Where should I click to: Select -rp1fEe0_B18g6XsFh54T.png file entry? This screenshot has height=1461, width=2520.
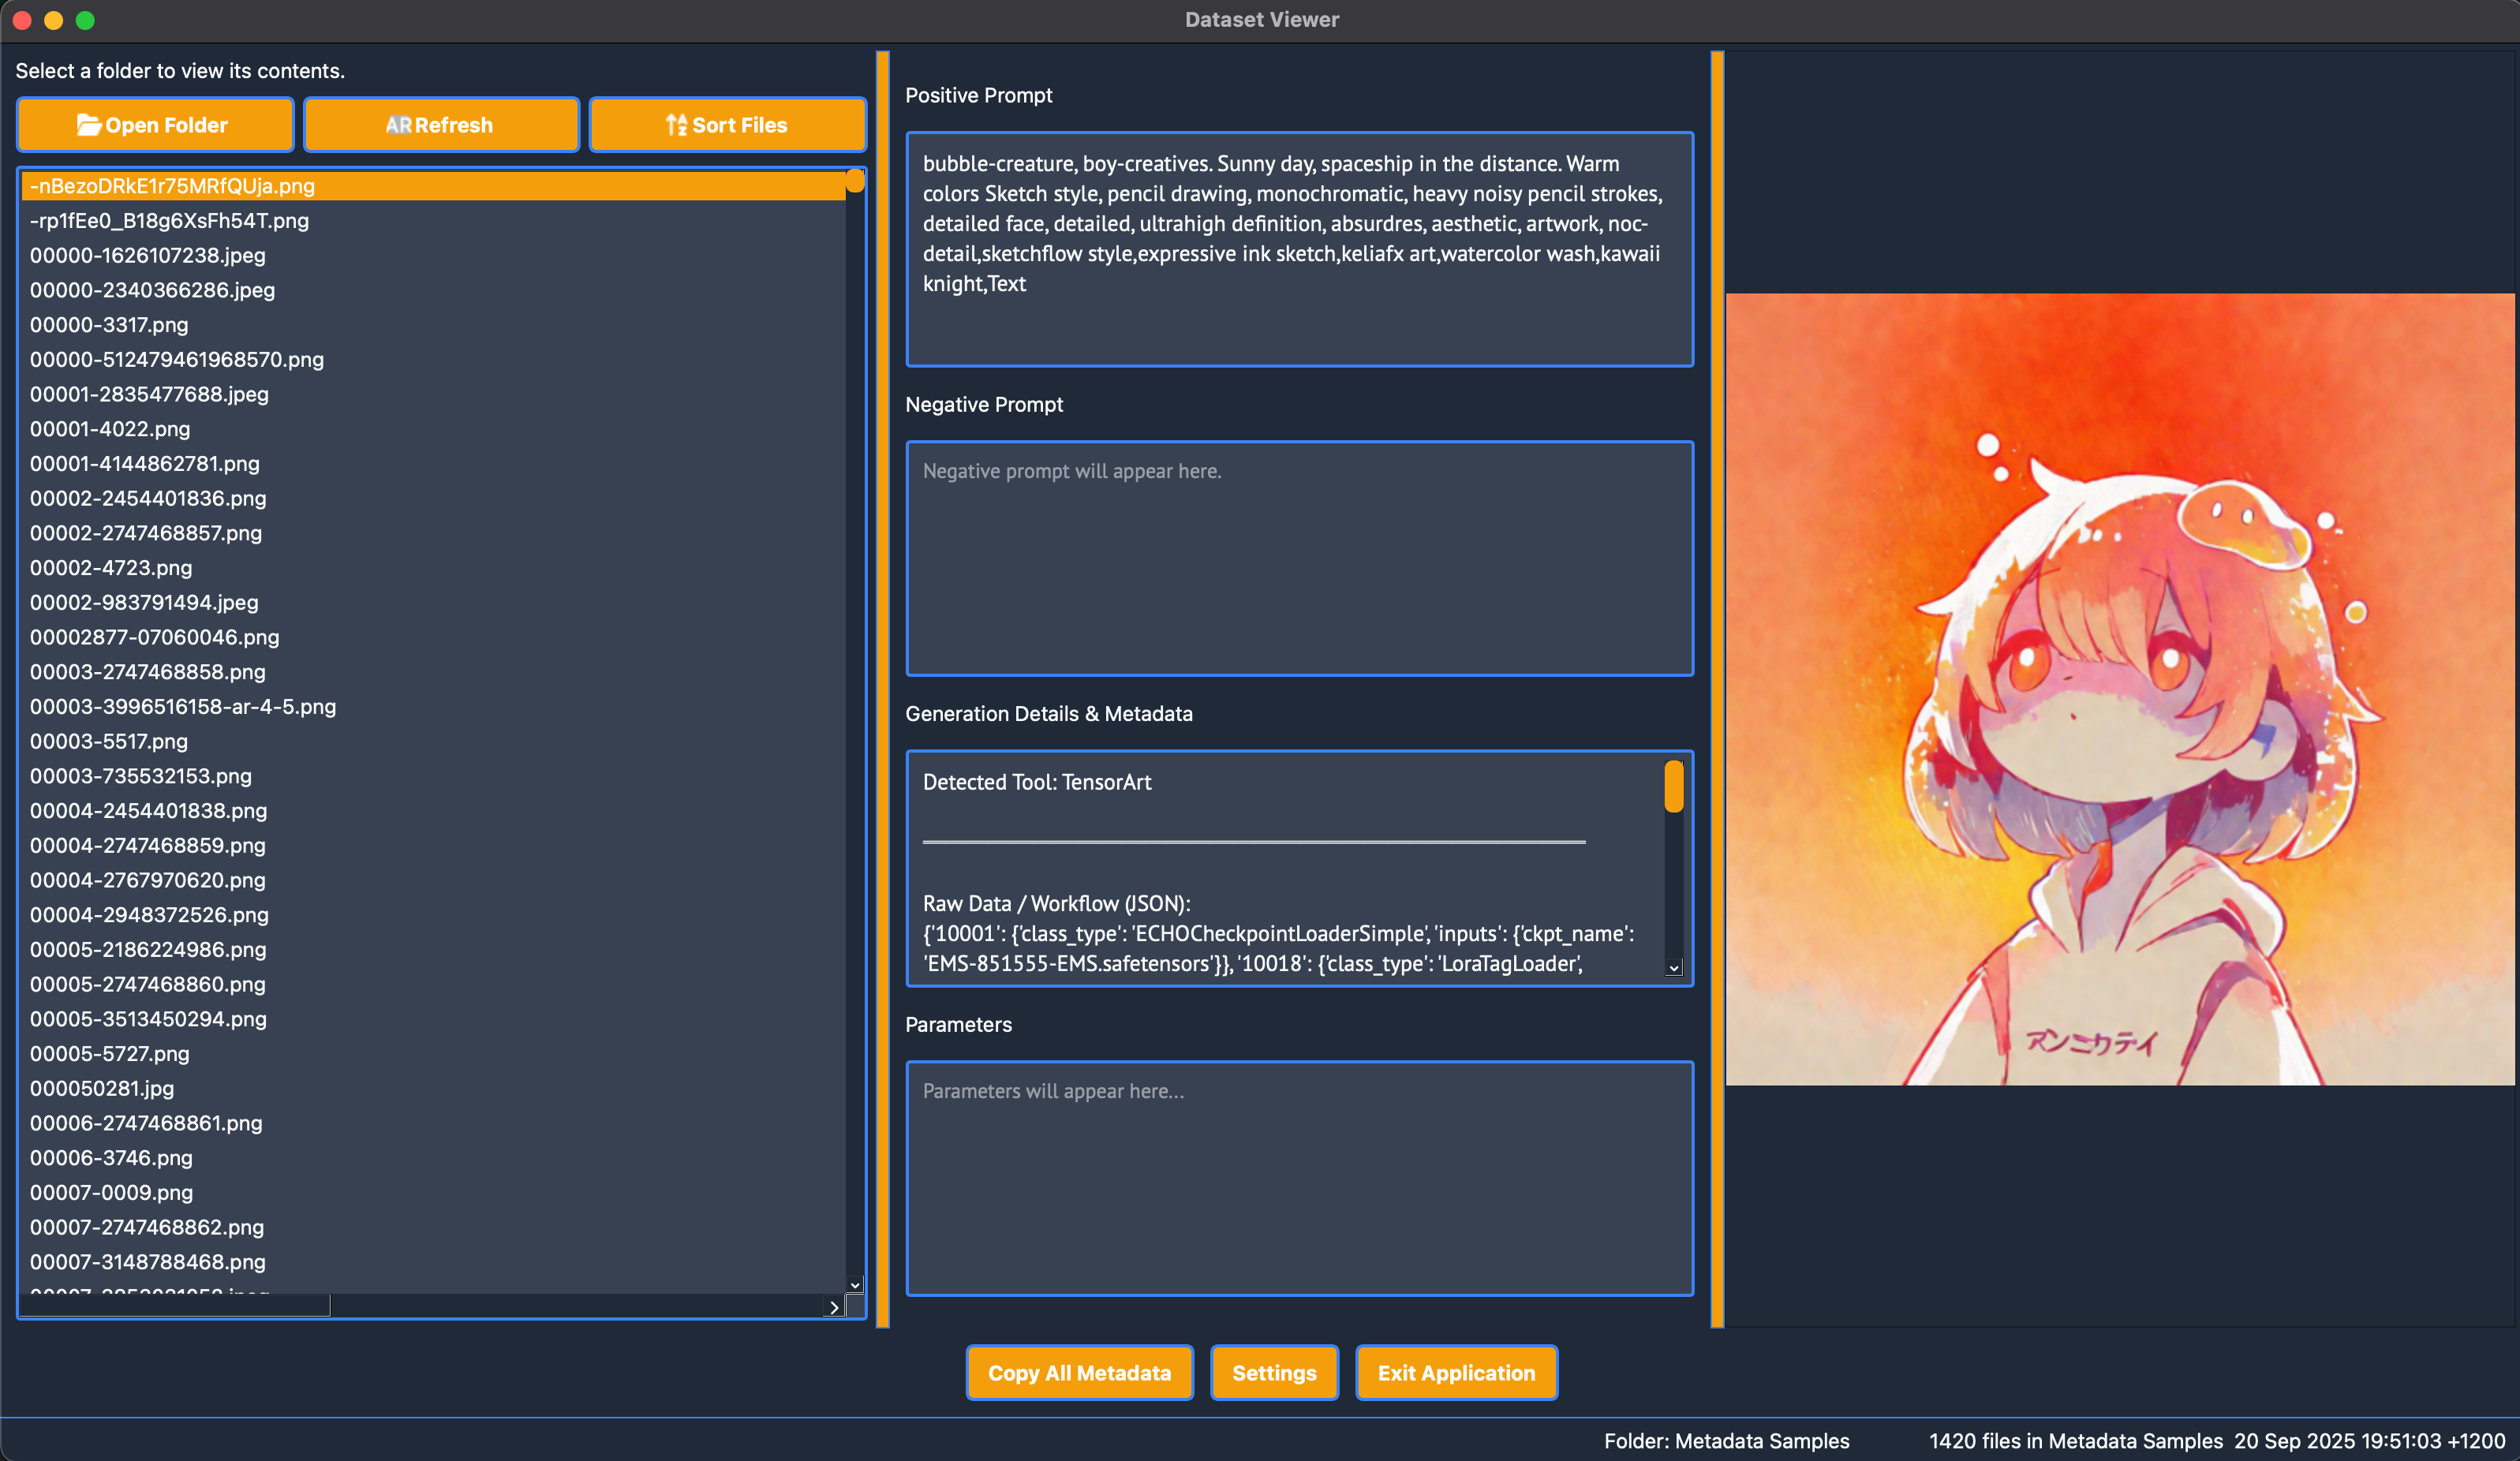click(x=169, y=221)
